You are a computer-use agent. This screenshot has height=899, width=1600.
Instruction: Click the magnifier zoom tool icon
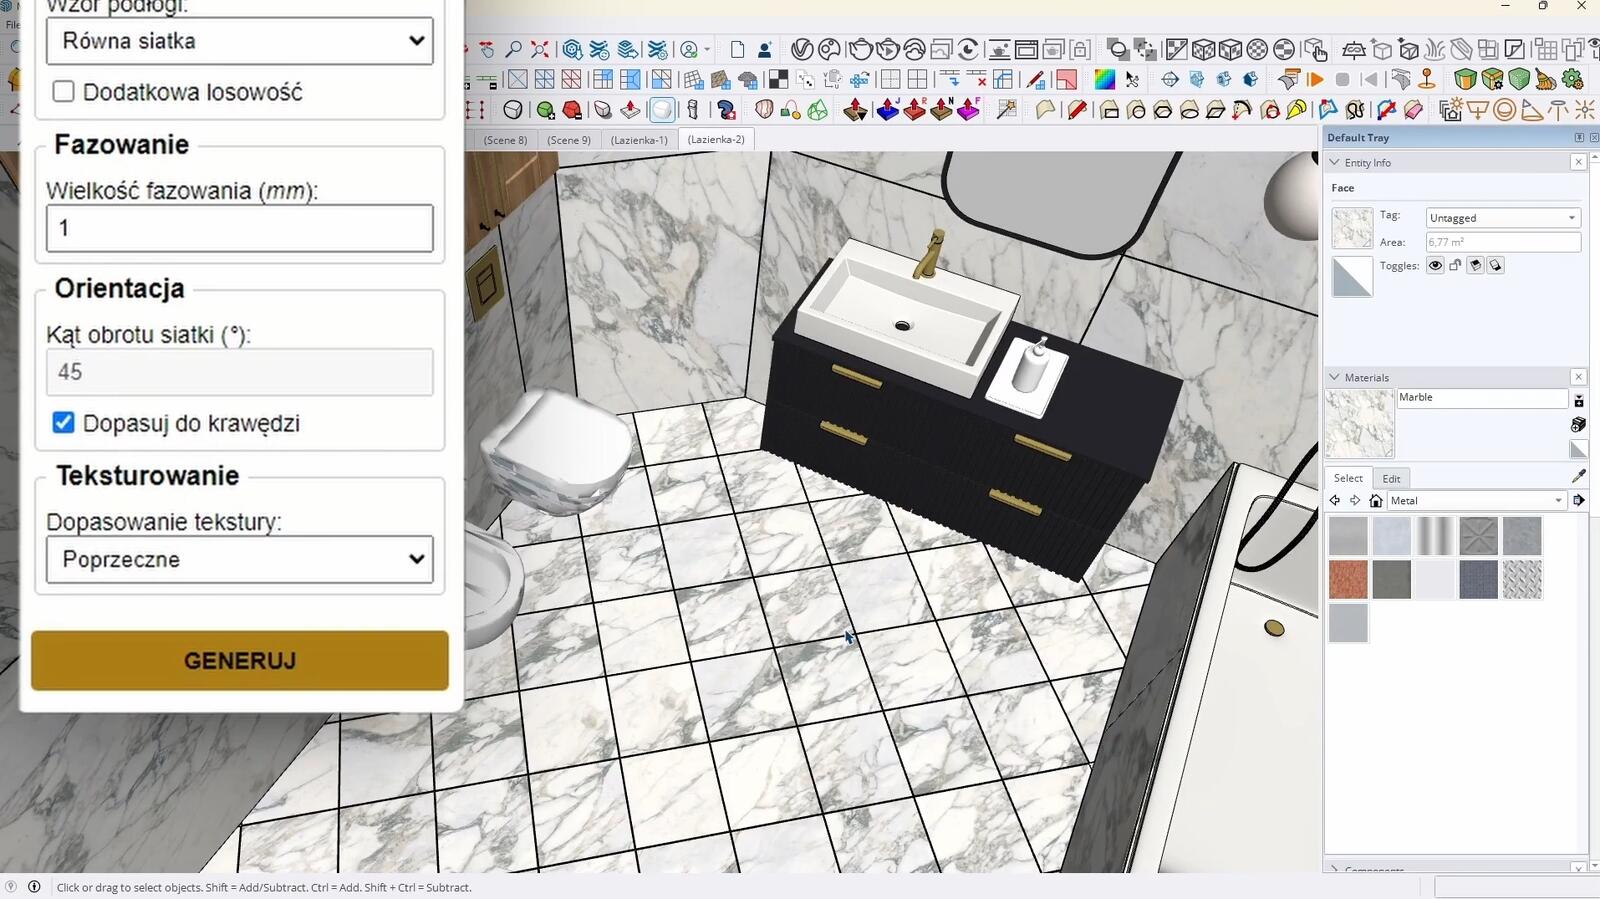click(x=513, y=49)
